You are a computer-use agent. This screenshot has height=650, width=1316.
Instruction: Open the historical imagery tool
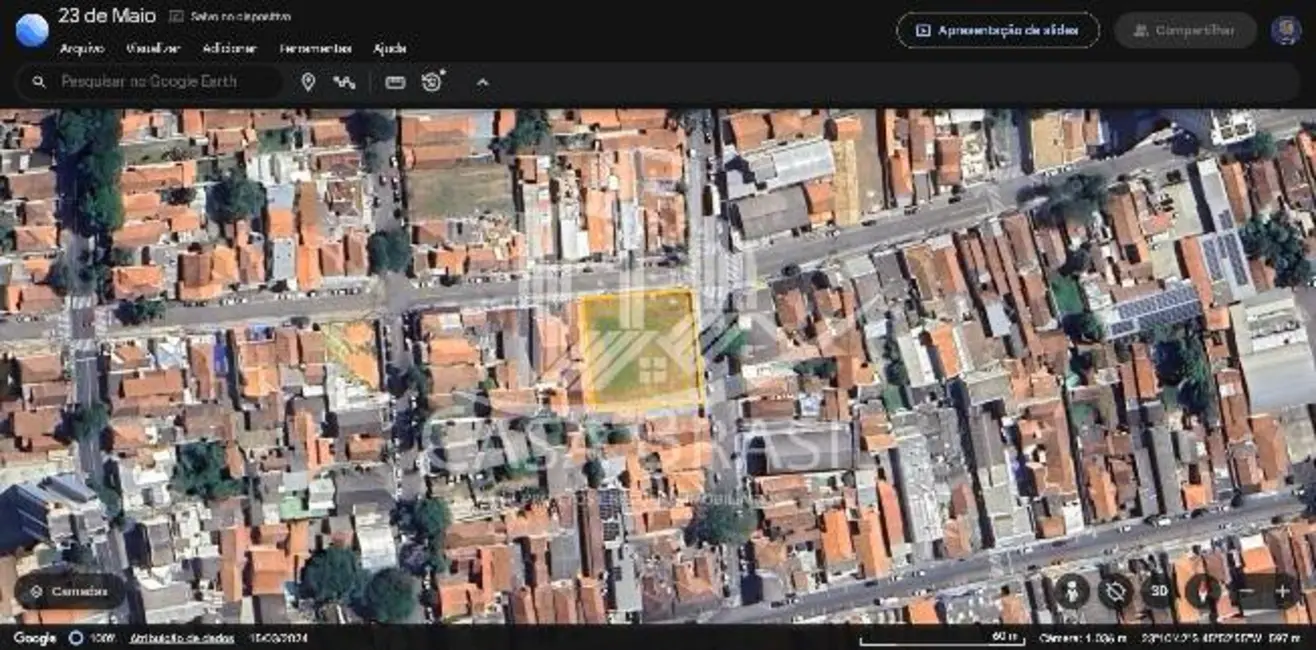432,82
